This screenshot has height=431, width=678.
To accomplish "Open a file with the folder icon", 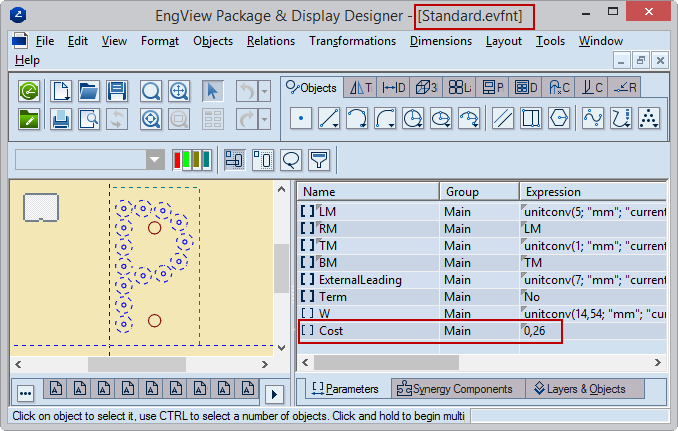I will 89,92.
